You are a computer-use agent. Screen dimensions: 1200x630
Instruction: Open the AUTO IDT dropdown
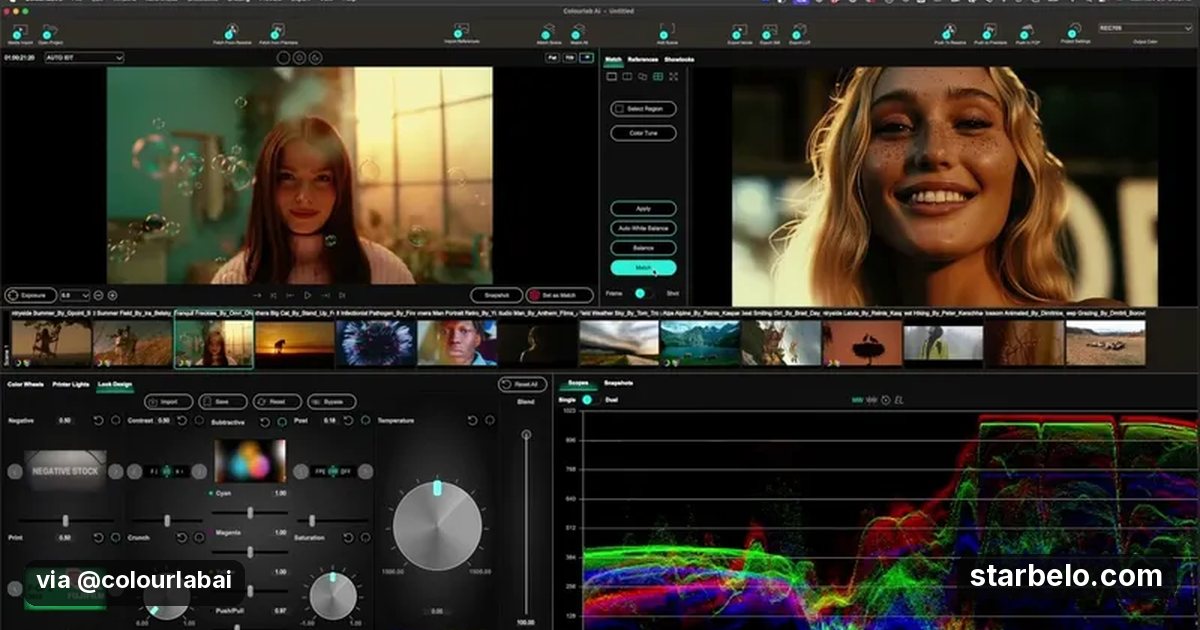pos(85,58)
